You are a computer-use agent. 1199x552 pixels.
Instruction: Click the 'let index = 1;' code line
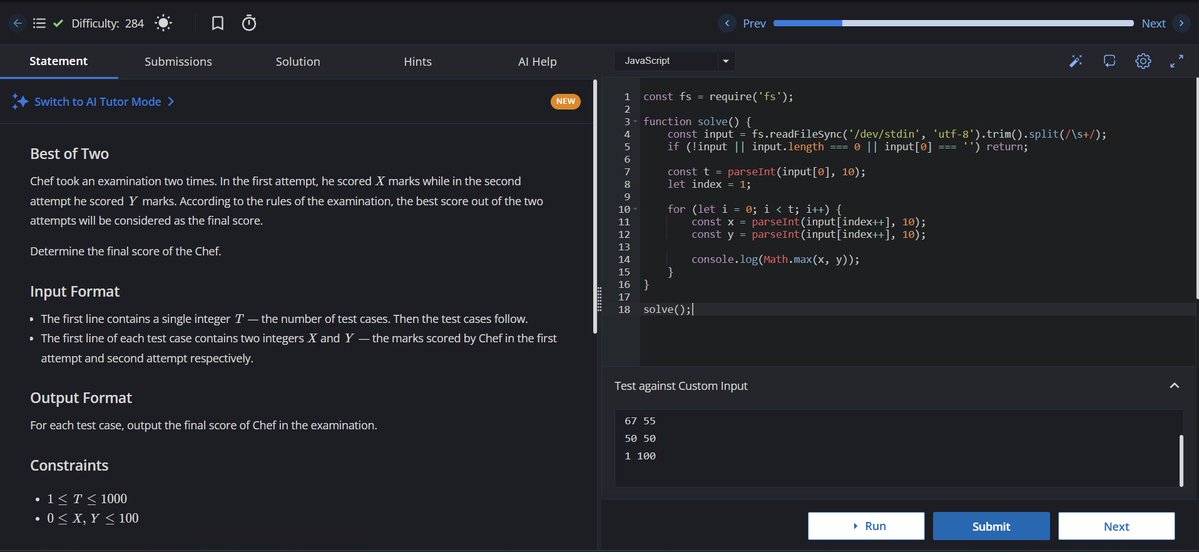(x=709, y=184)
